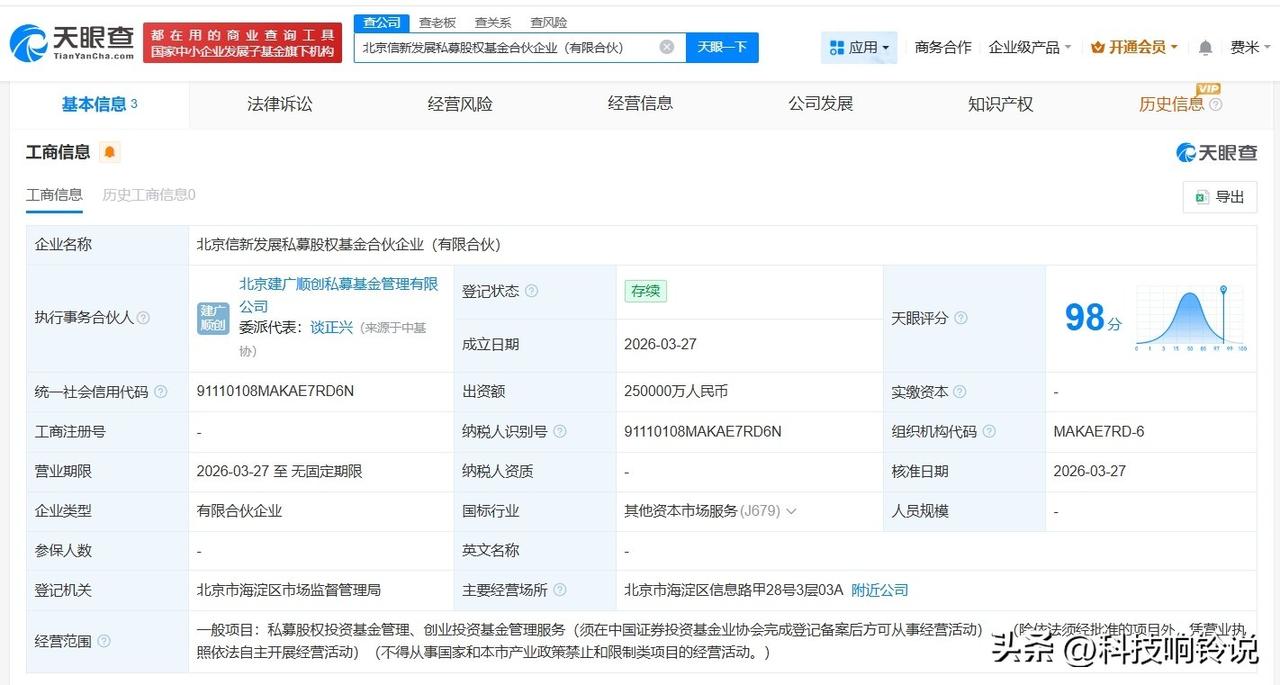Click the 谈正兴 representative link

331,327
